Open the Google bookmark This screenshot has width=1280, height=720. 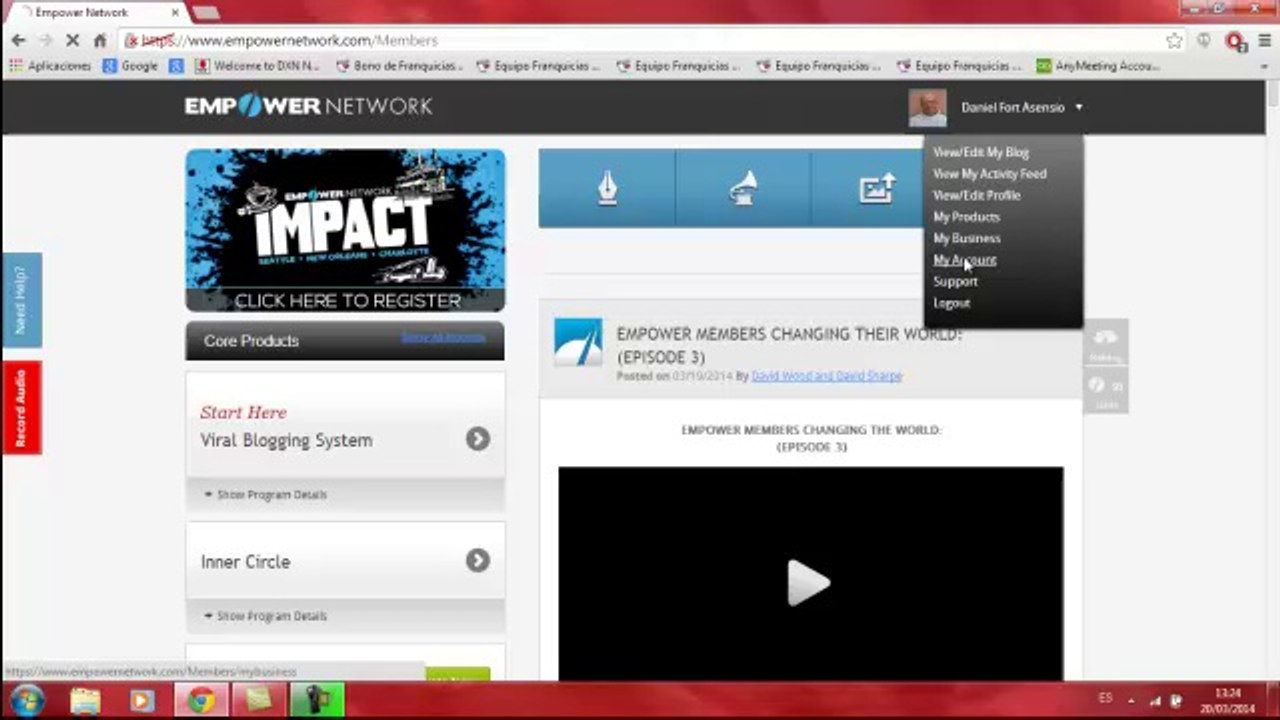(130, 66)
